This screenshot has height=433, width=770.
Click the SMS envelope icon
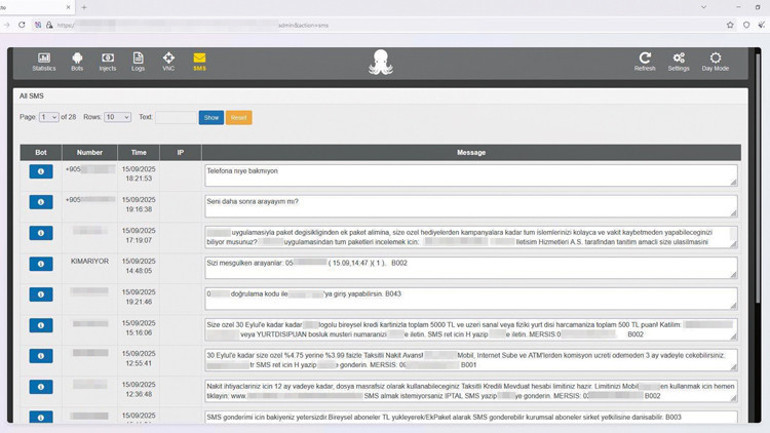tap(199, 59)
